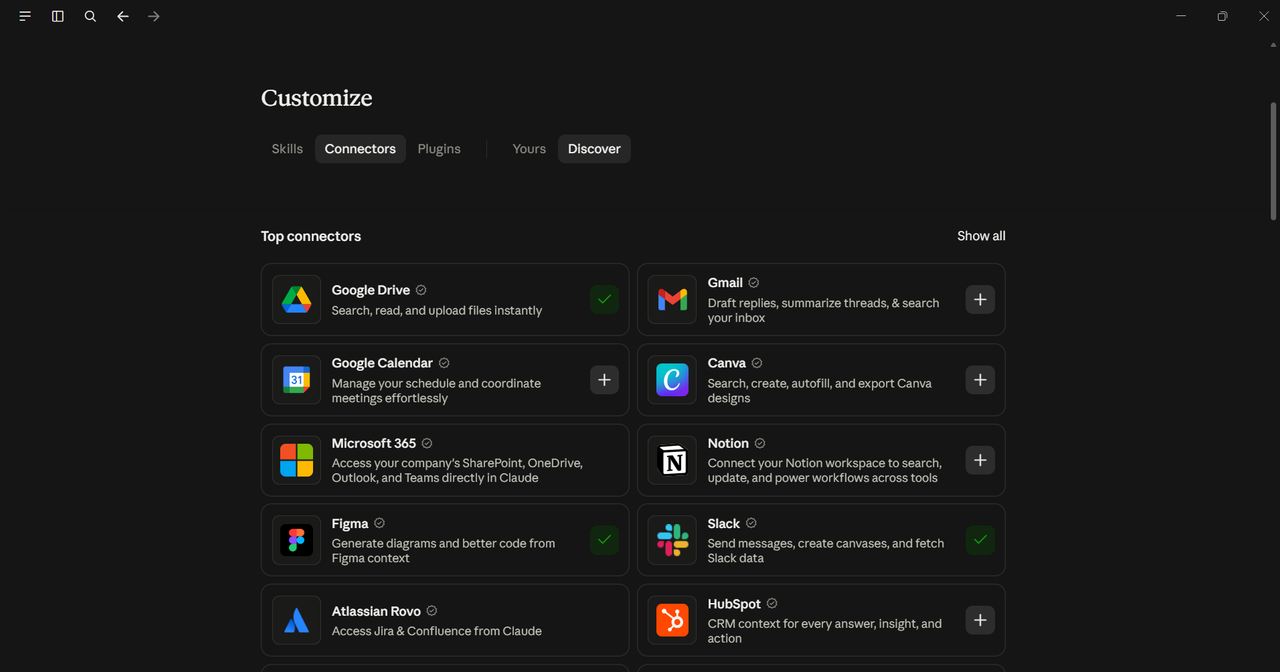The image size is (1280, 672).
Task: Click the vertical scrollbar thumb
Action: pyautogui.click(x=1273, y=160)
